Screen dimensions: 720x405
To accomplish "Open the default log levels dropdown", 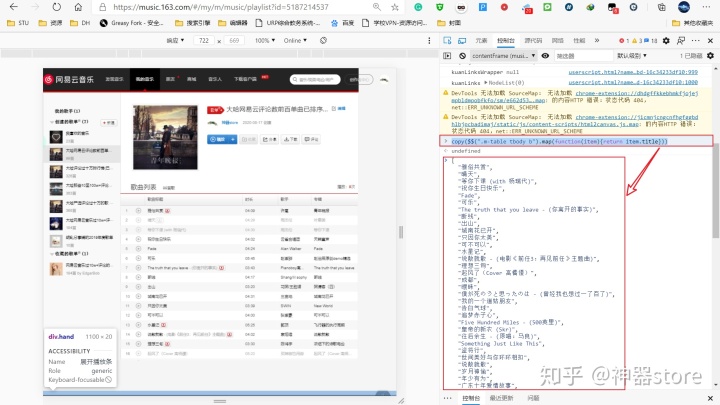I will click(x=631, y=56).
